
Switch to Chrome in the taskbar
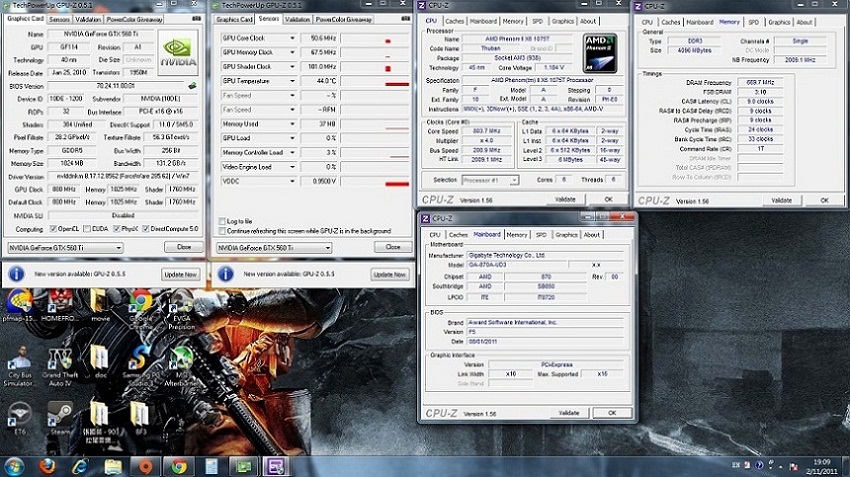(178, 466)
